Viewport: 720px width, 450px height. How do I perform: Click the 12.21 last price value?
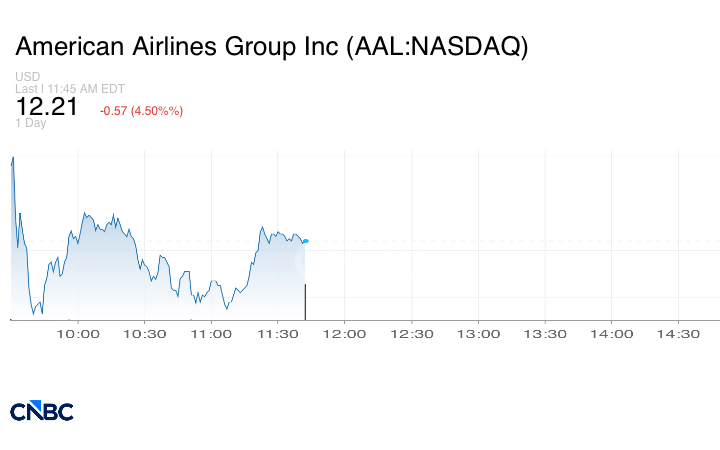[x=47, y=106]
